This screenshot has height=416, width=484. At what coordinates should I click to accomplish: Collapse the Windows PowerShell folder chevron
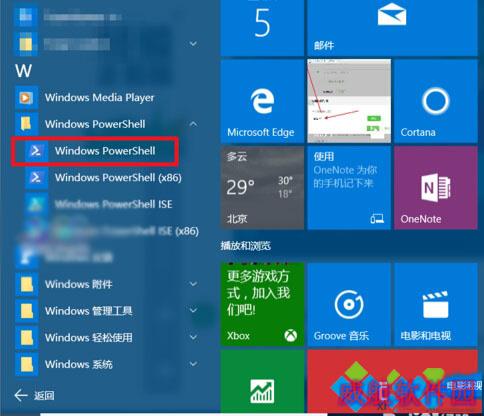193,124
